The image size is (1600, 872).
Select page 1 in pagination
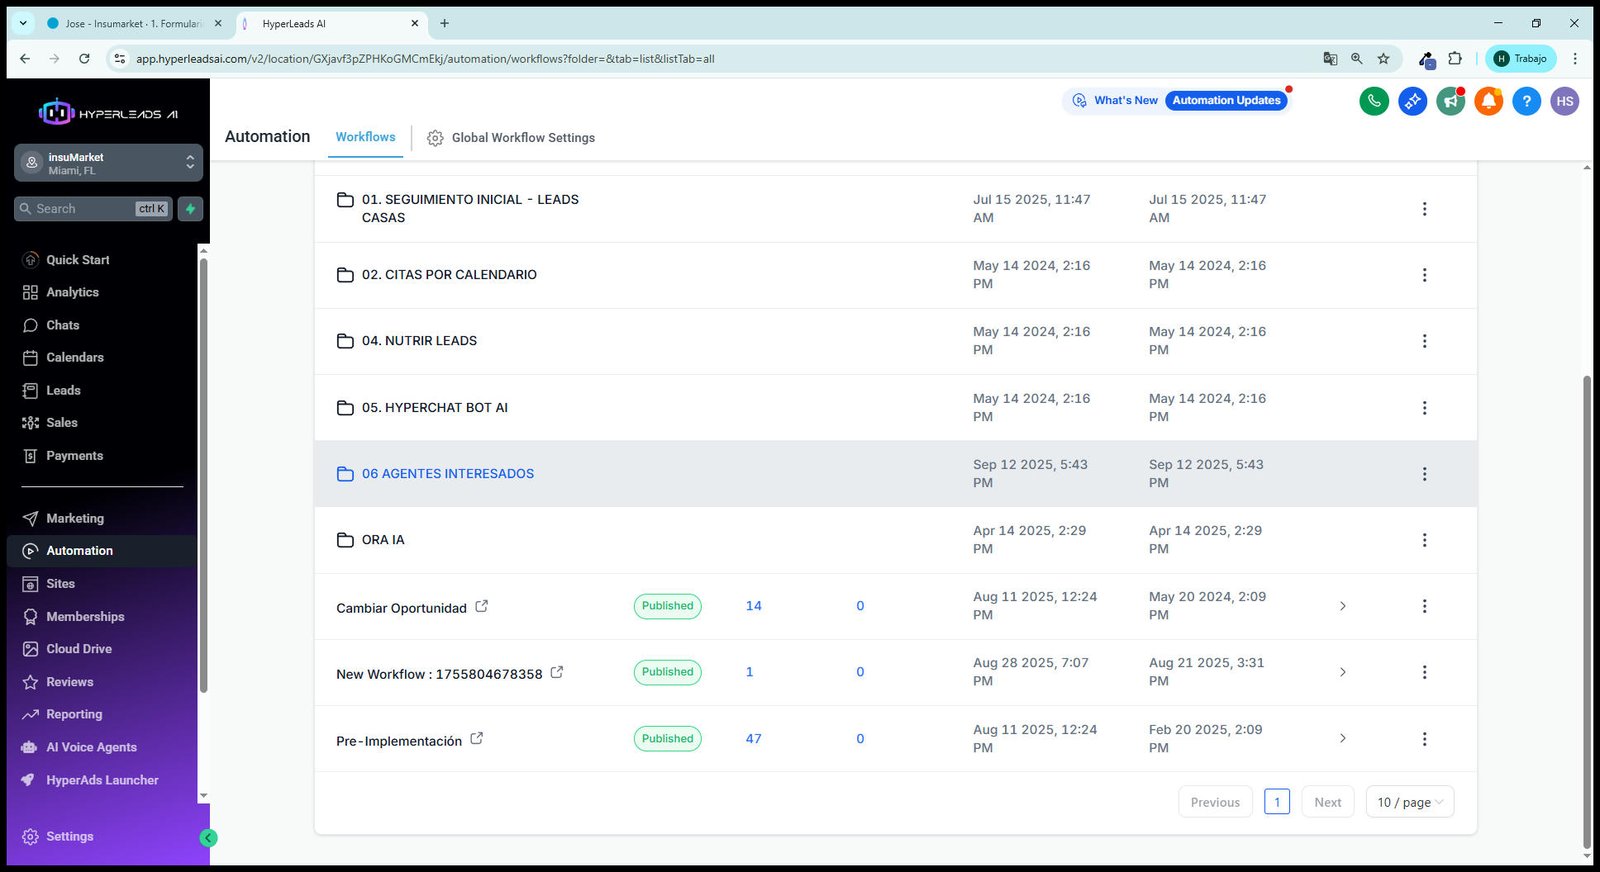point(1277,802)
